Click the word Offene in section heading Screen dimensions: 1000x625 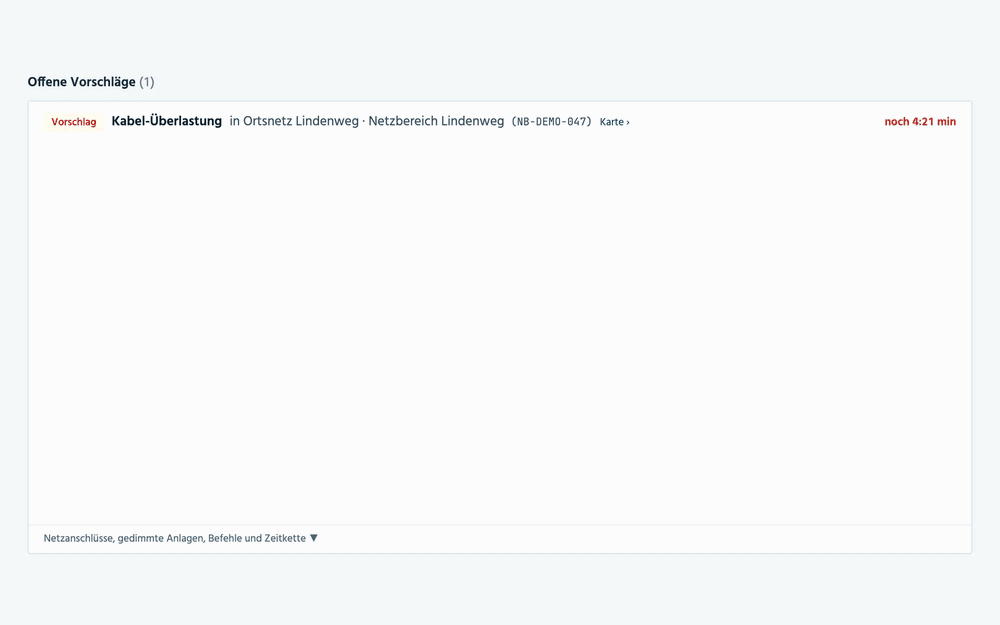(x=47, y=82)
